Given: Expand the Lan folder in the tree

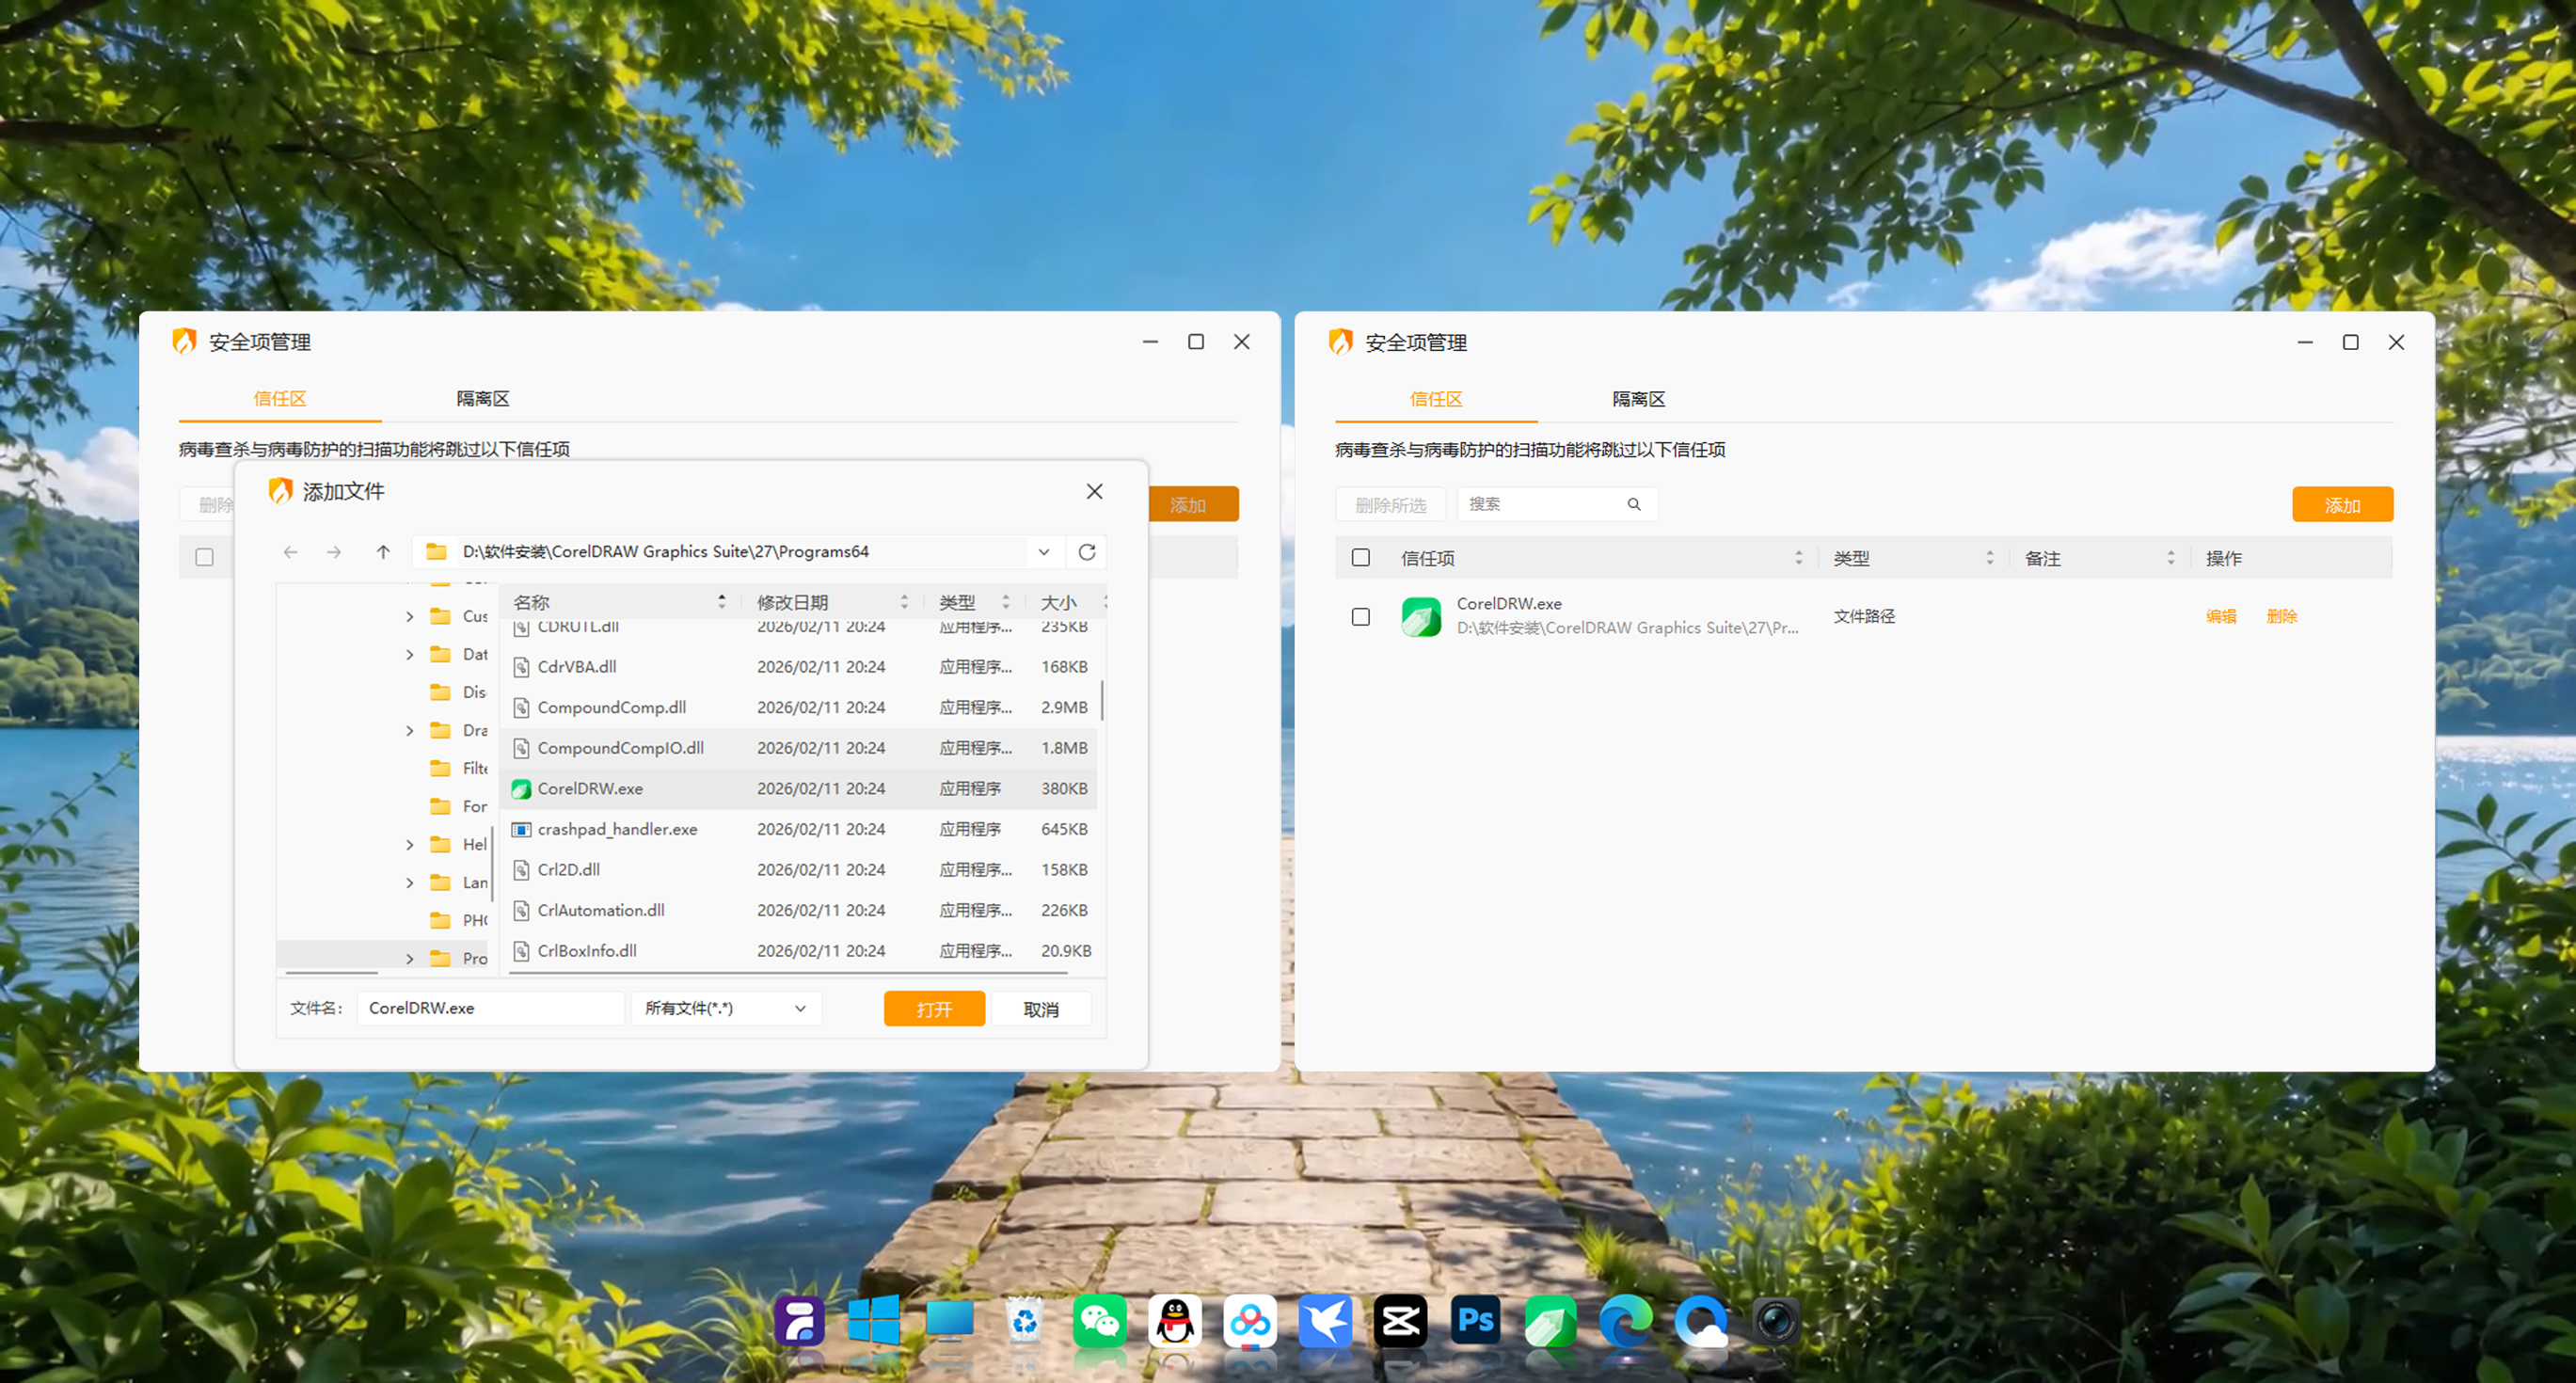Looking at the screenshot, I should (x=410, y=883).
